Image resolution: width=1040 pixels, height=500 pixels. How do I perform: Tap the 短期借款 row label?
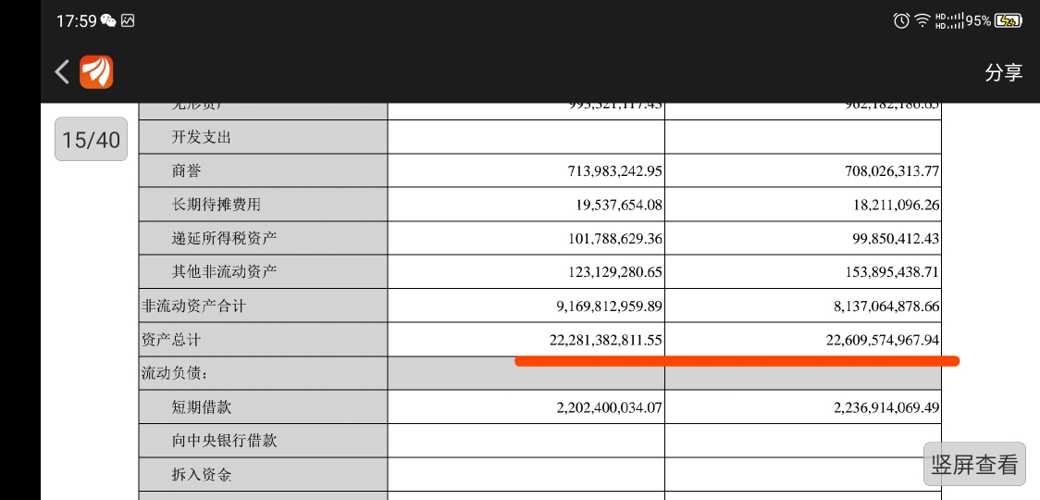(x=202, y=408)
